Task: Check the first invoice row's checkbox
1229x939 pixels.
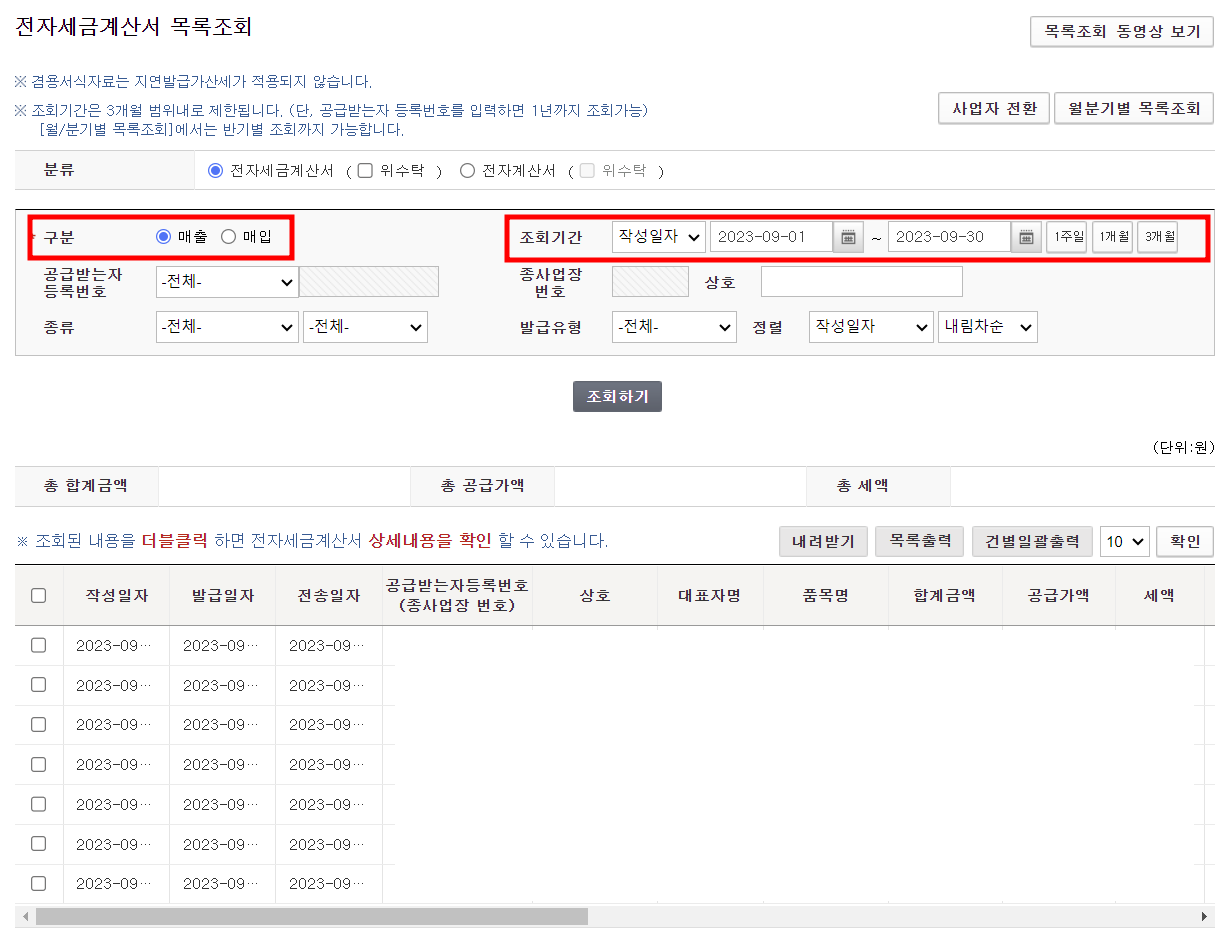Action: tap(38, 645)
